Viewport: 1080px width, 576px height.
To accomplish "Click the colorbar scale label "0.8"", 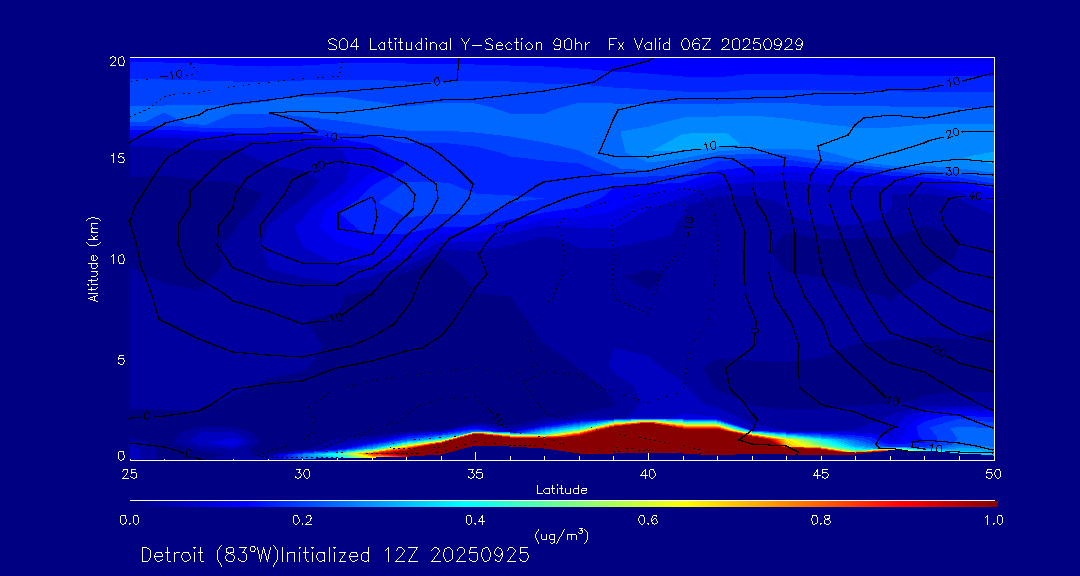I will pyautogui.click(x=821, y=520).
